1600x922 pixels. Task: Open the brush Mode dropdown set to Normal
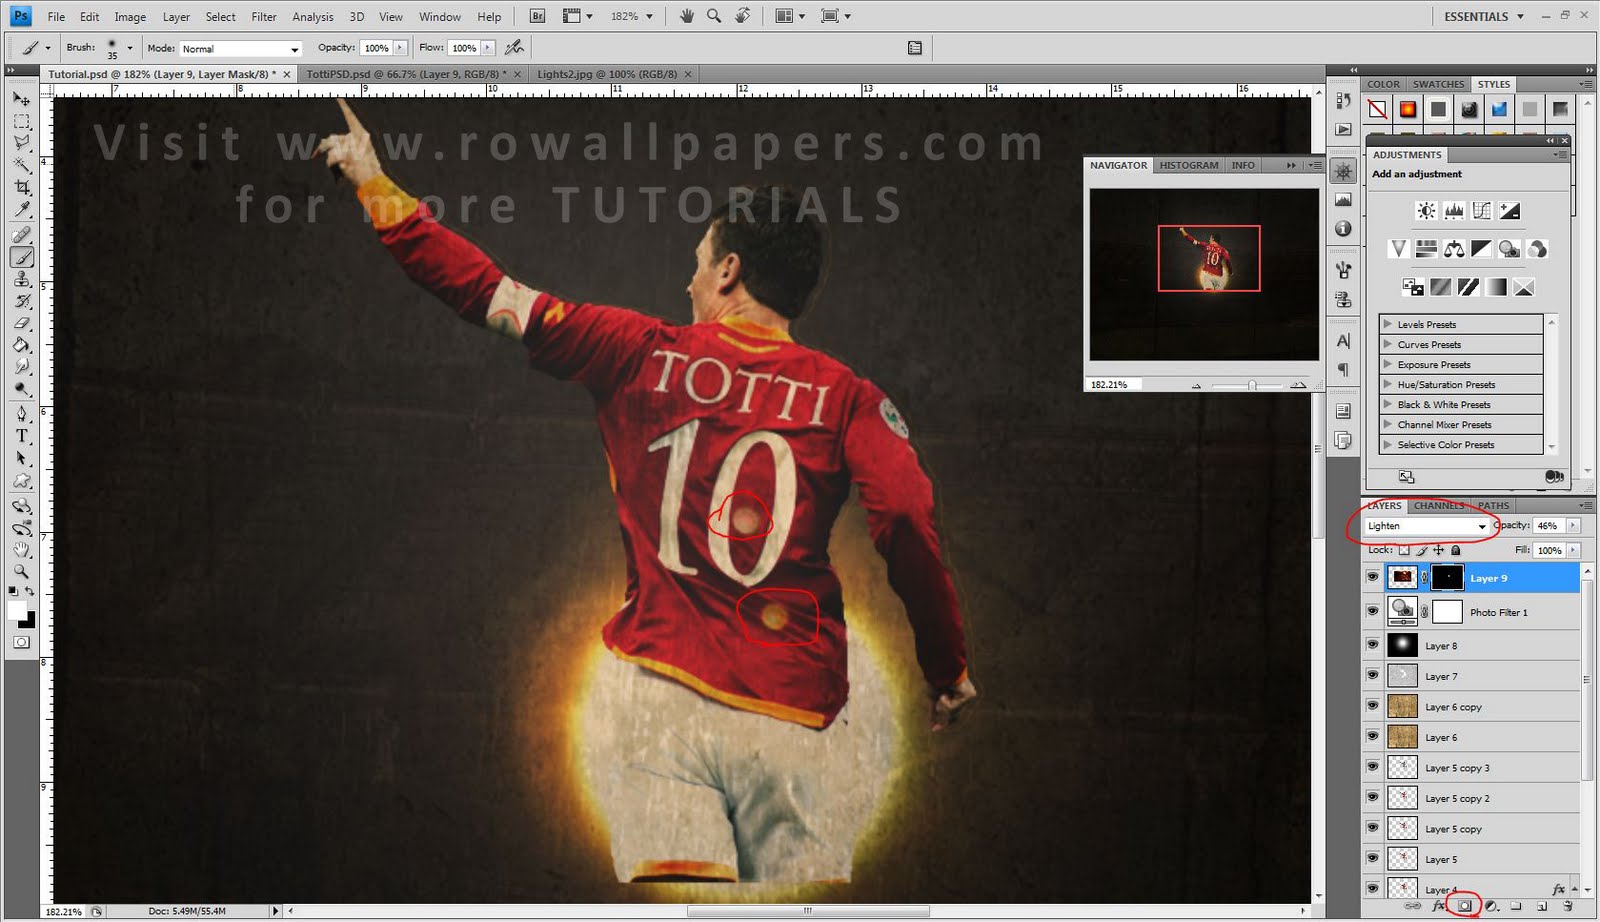(x=240, y=48)
